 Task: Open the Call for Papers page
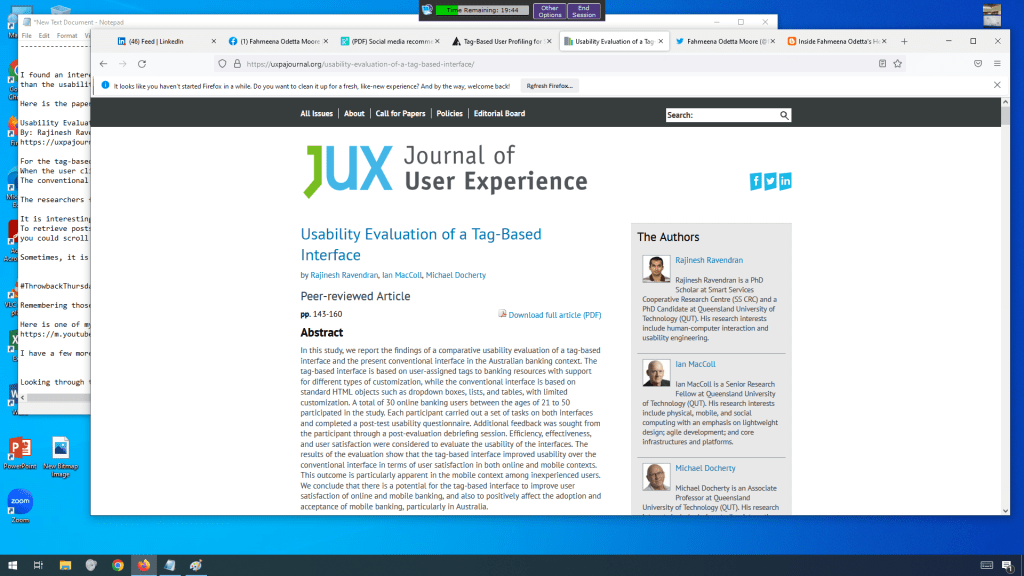pos(399,114)
